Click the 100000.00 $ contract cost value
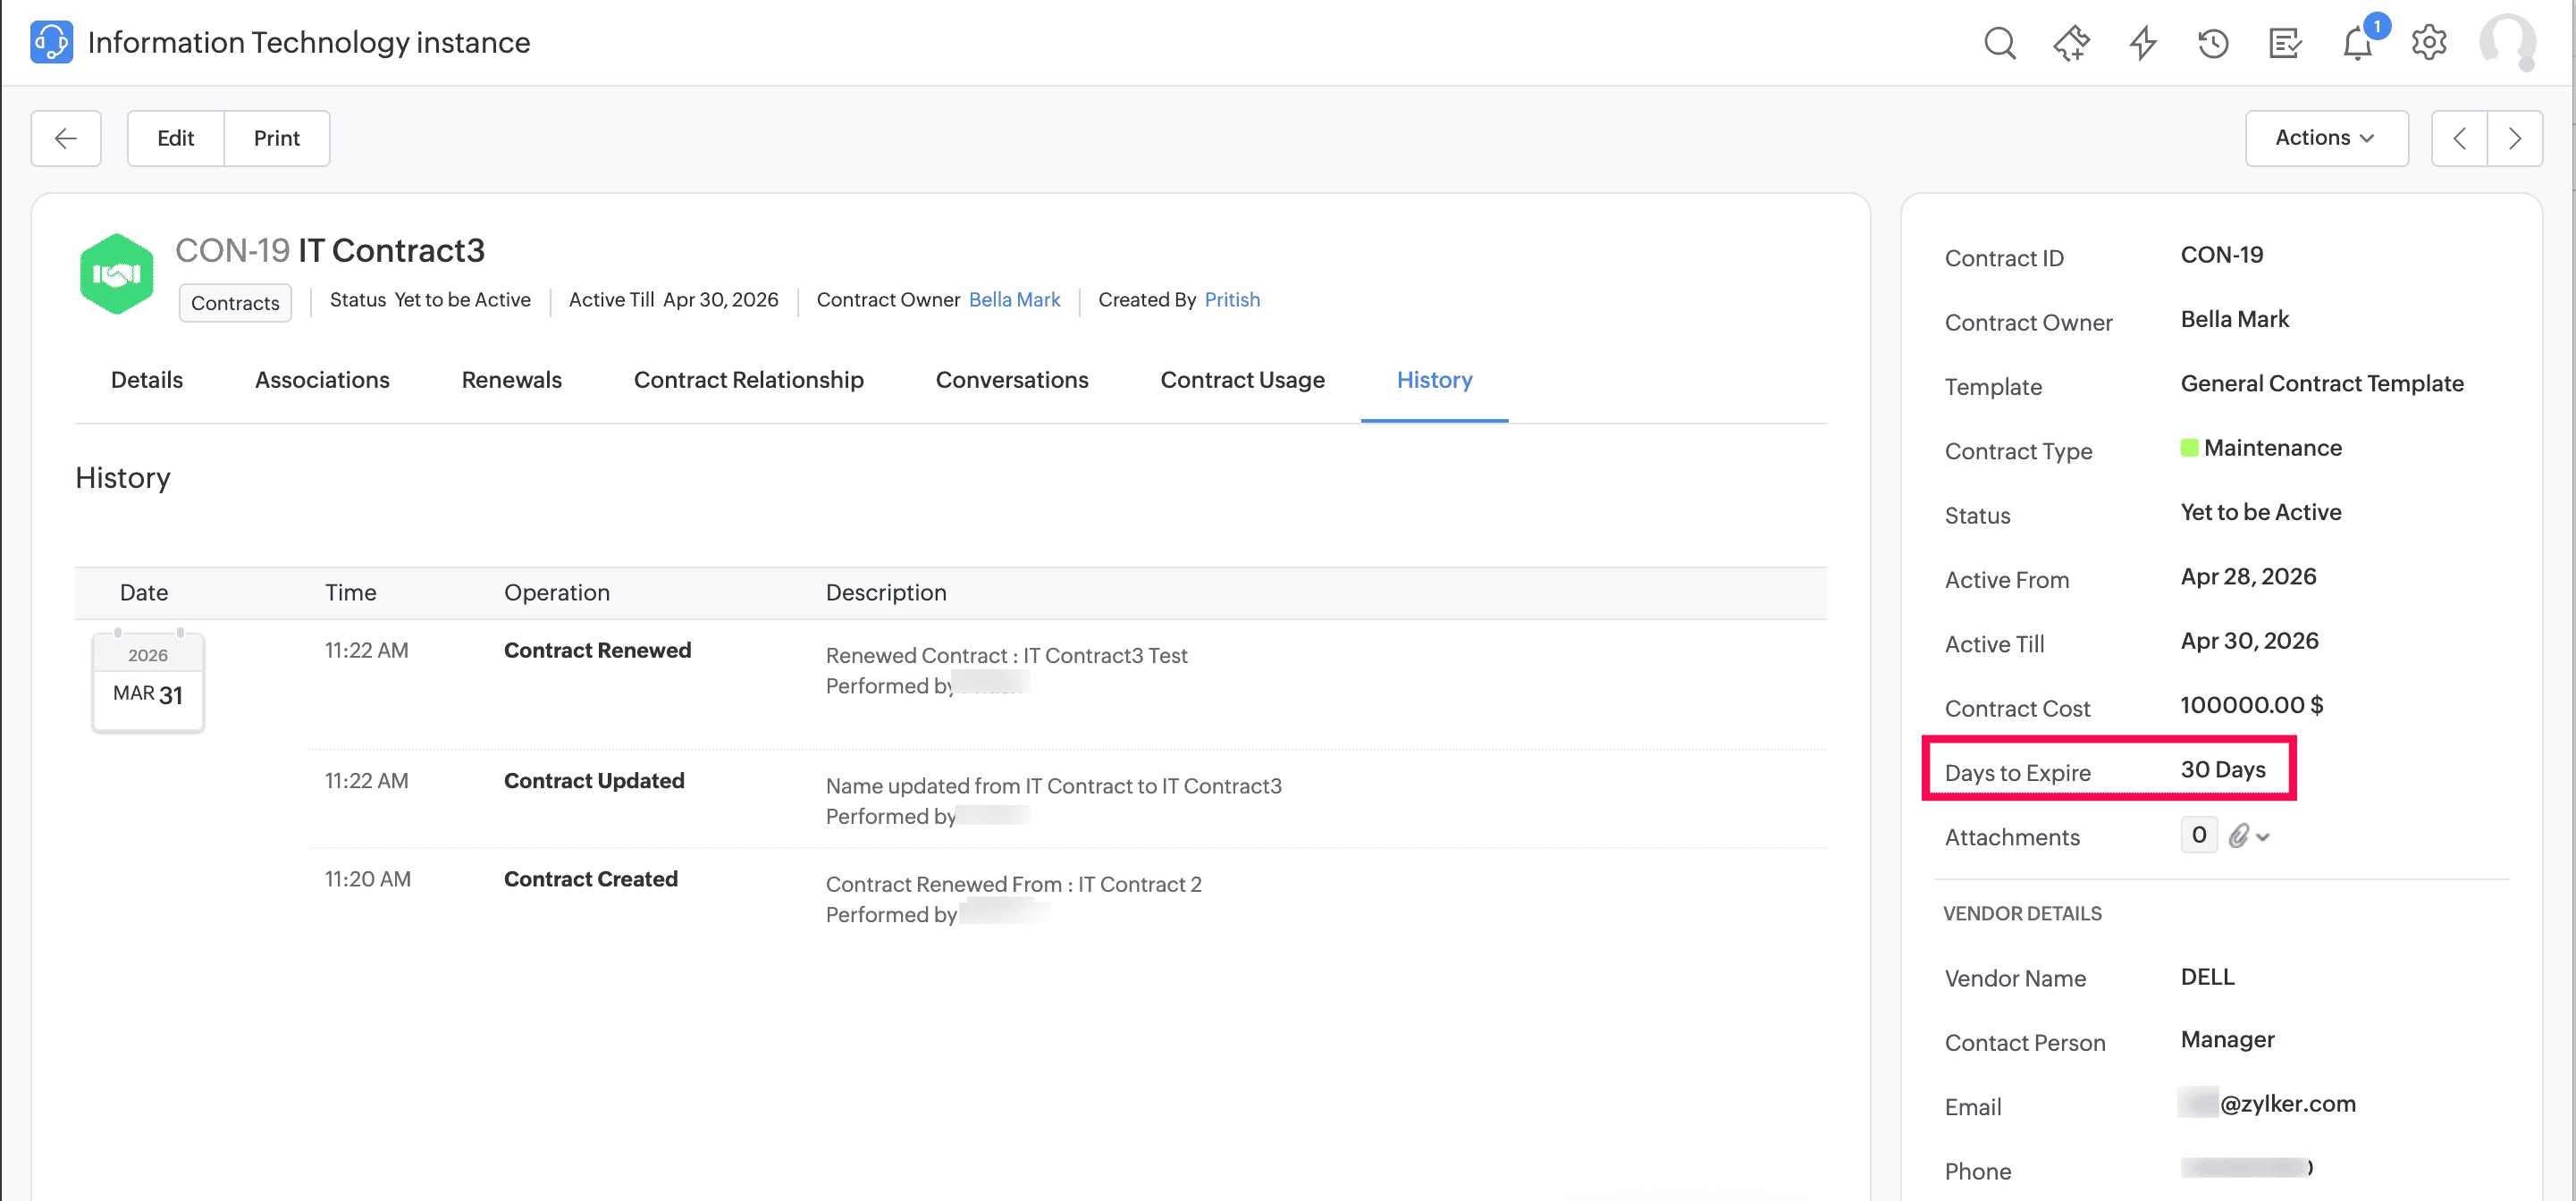 pyautogui.click(x=2251, y=705)
